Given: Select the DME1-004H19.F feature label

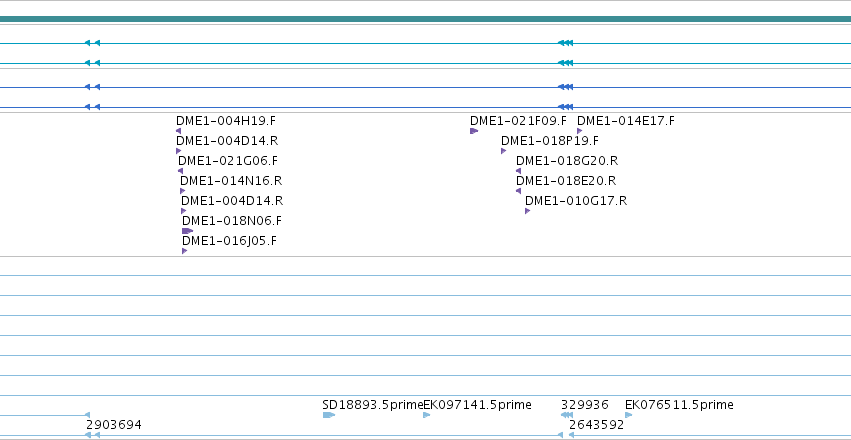Looking at the screenshot, I should [x=226, y=121].
